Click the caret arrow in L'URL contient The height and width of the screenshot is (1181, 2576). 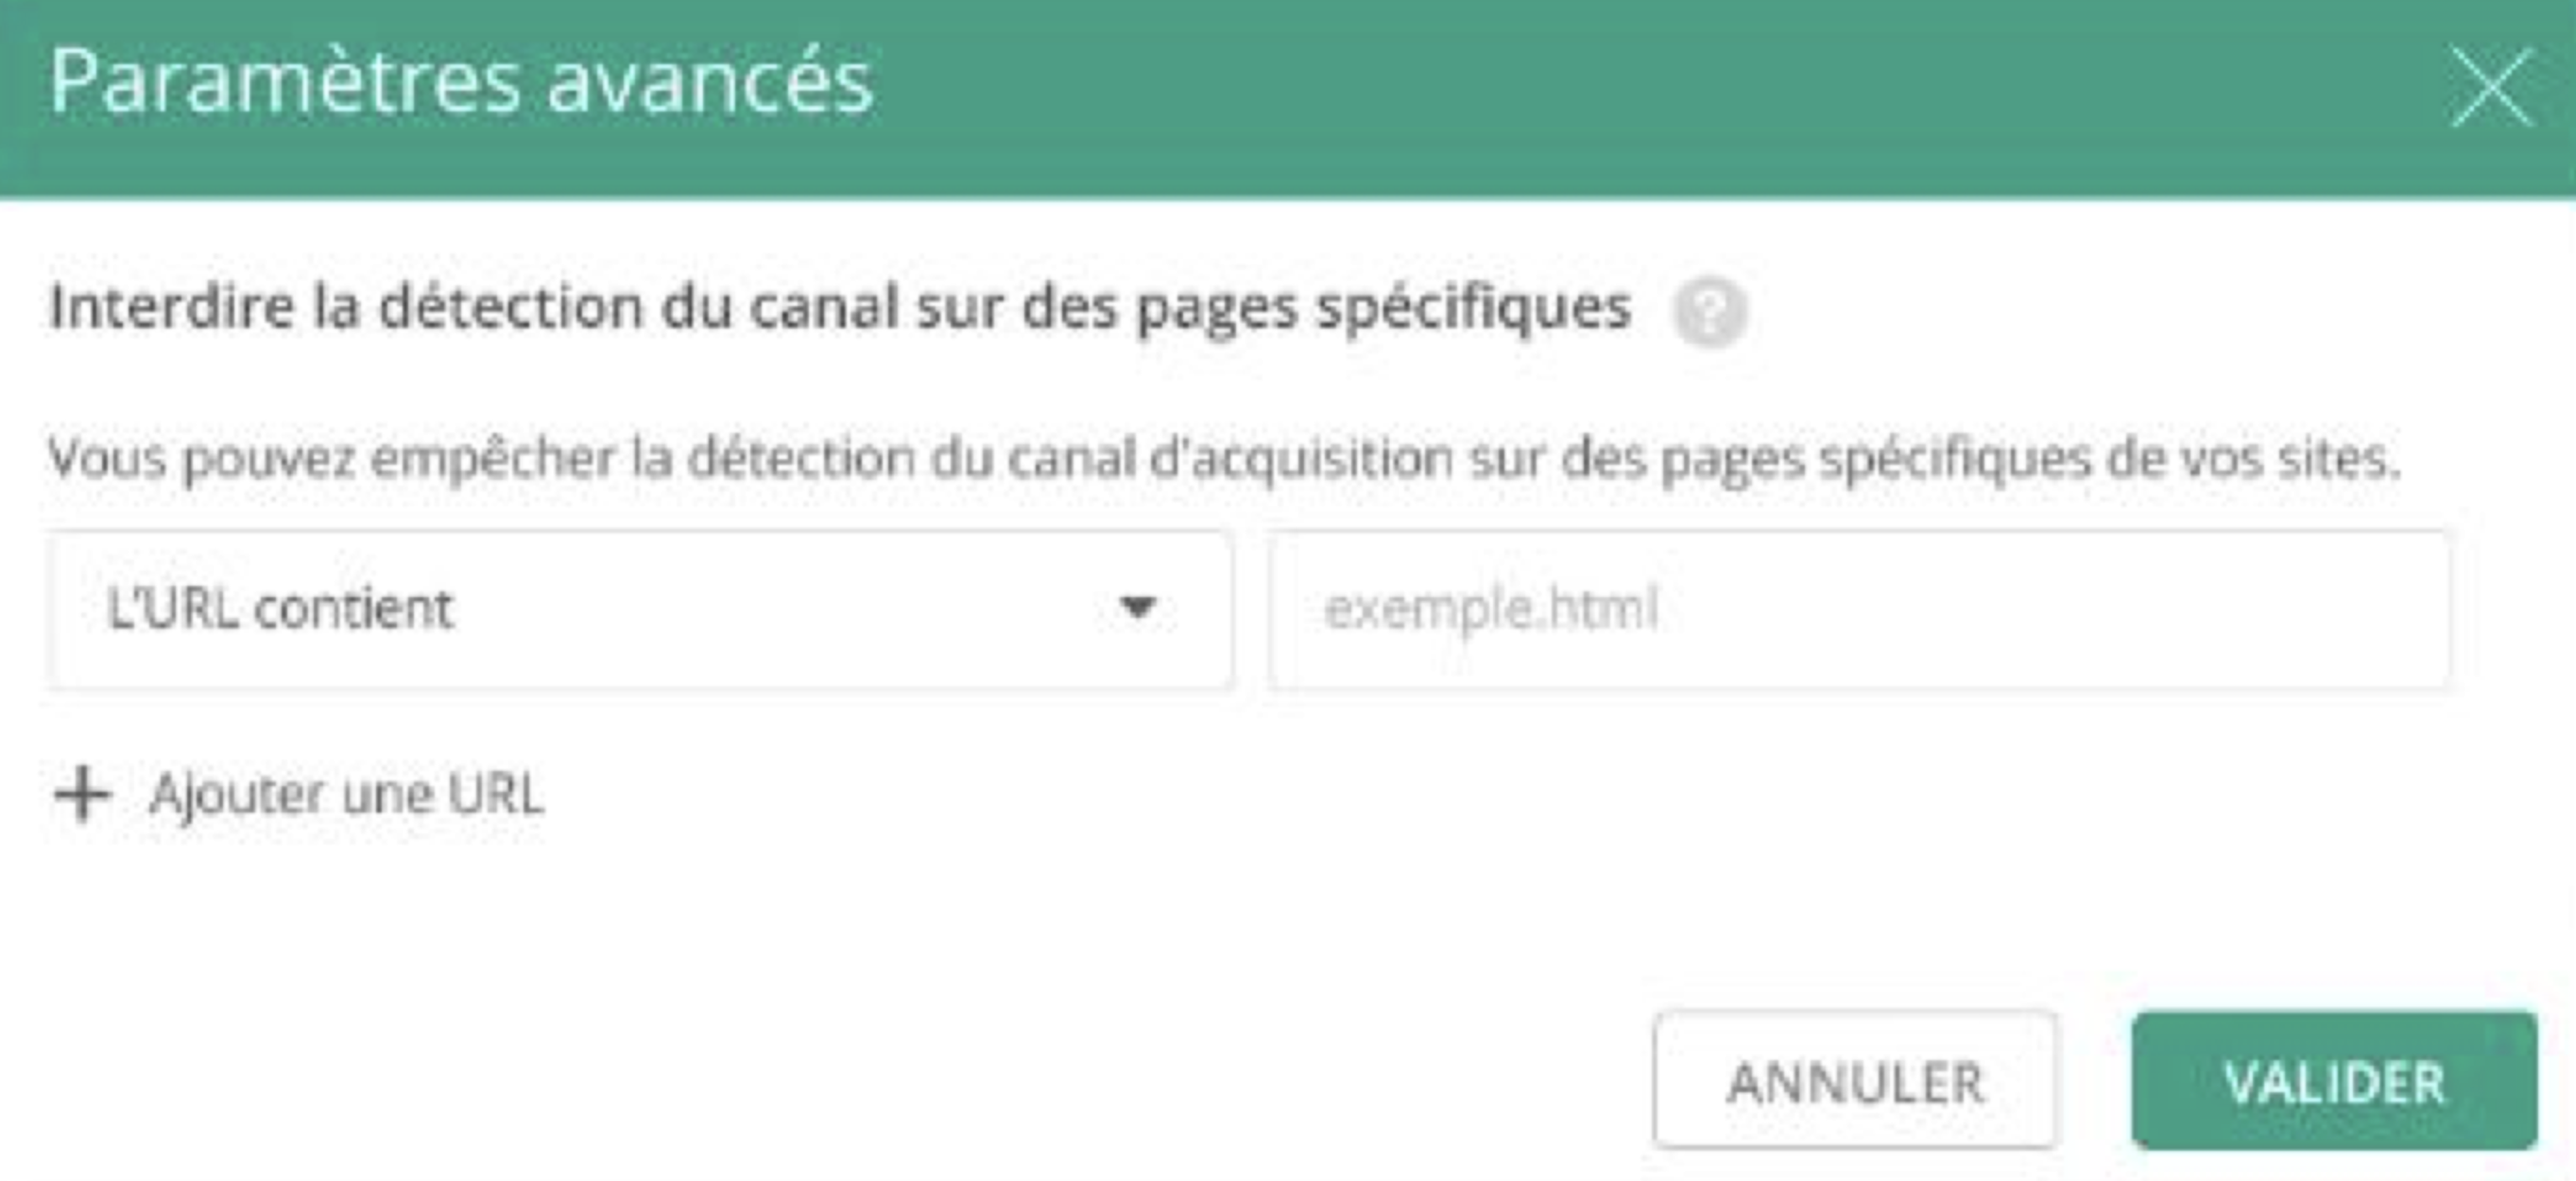coord(1137,608)
